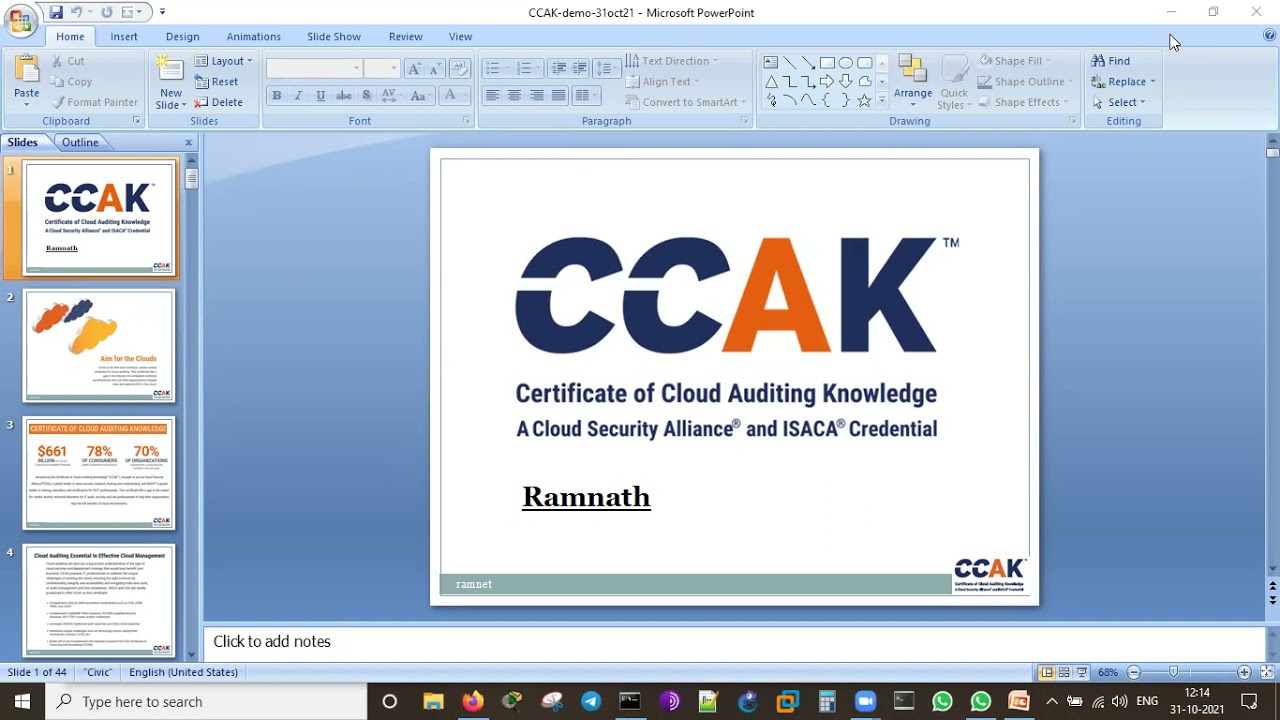Screen dimensions: 1280x720
Task: Center the text
Action: coord(514,96)
